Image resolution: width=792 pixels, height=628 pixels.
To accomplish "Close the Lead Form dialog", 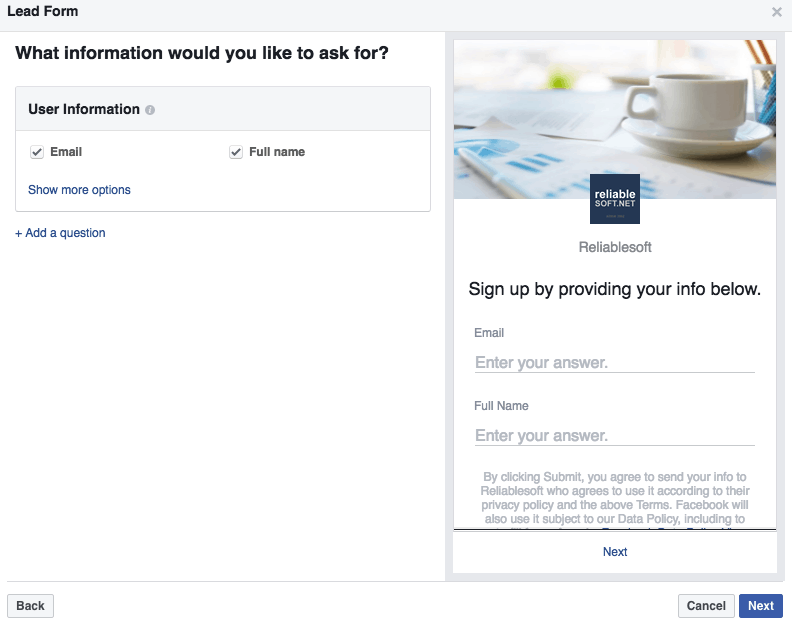I will 777,12.
